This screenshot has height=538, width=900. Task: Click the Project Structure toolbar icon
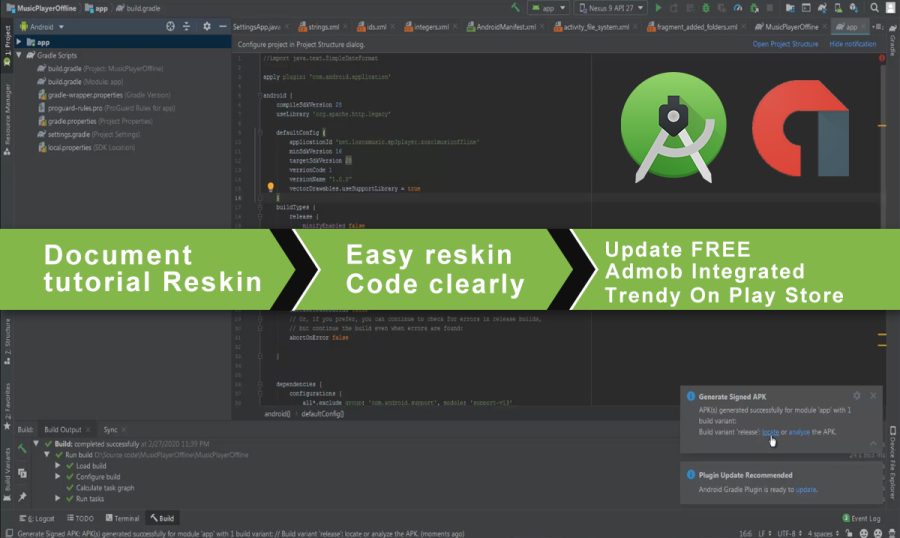coord(790,8)
